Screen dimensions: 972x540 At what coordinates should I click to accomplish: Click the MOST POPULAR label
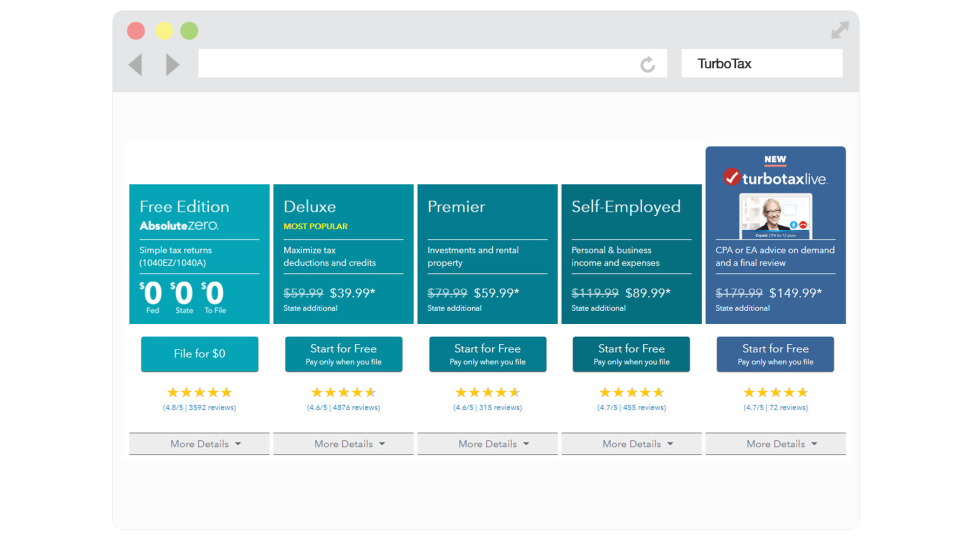316,226
